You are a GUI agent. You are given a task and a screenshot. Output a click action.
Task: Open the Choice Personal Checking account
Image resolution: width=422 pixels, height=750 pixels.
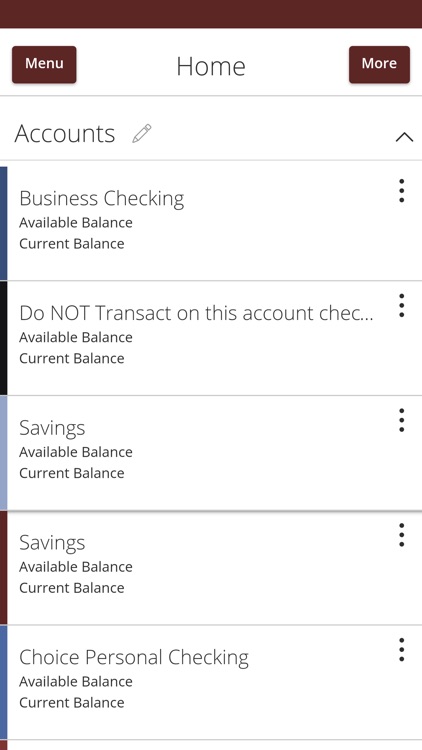click(134, 658)
